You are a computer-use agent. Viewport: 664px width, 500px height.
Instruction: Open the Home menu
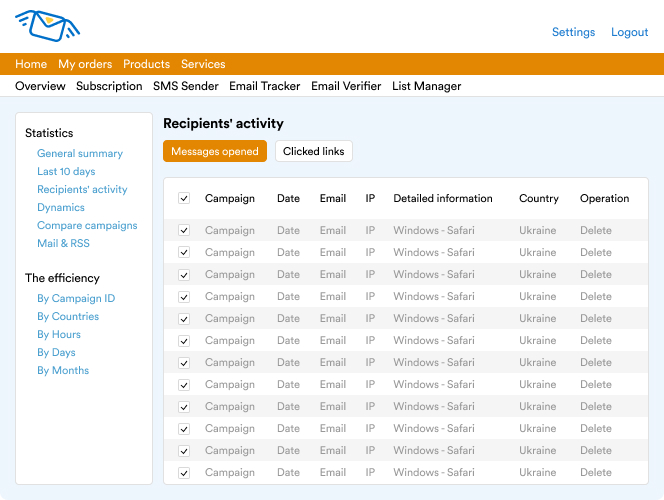[x=31, y=64]
